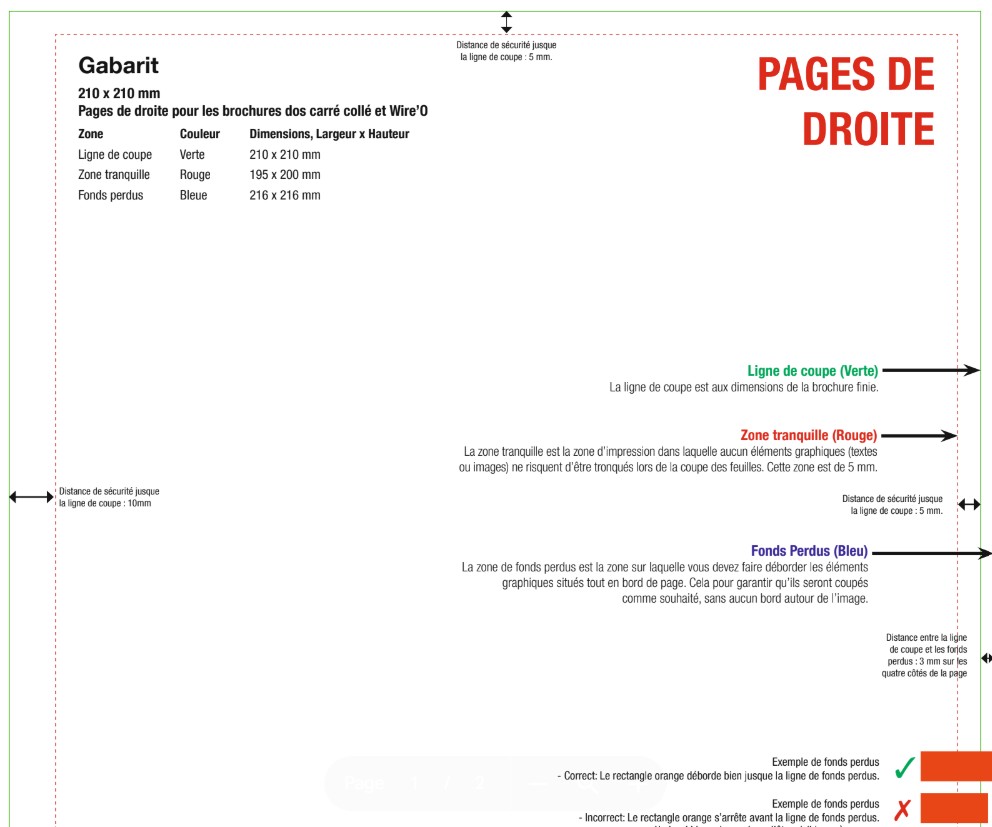Click the magnifier zoom icon in toolbar
992x827 pixels.
588,786
